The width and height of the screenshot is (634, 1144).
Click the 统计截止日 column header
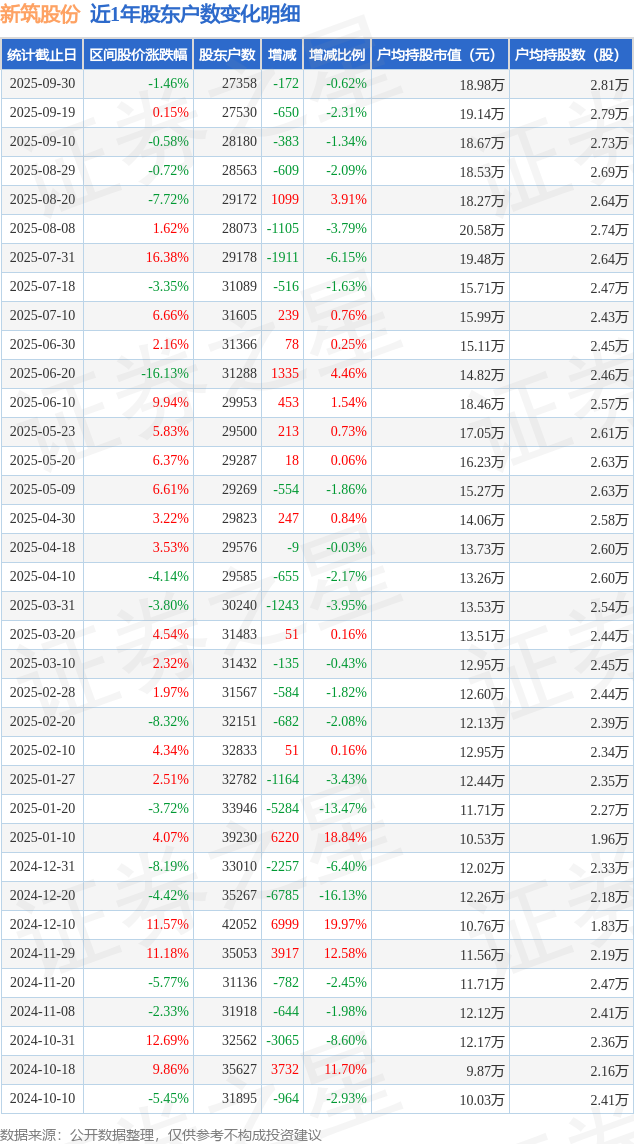click(x=42, y=55)
